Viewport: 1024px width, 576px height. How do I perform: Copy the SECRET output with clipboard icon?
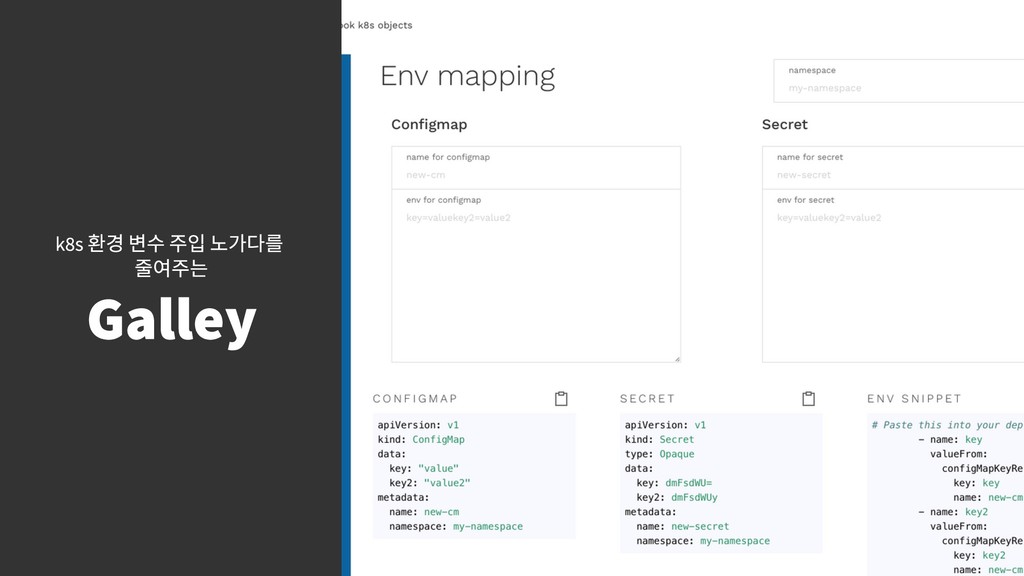click(808, 399)
